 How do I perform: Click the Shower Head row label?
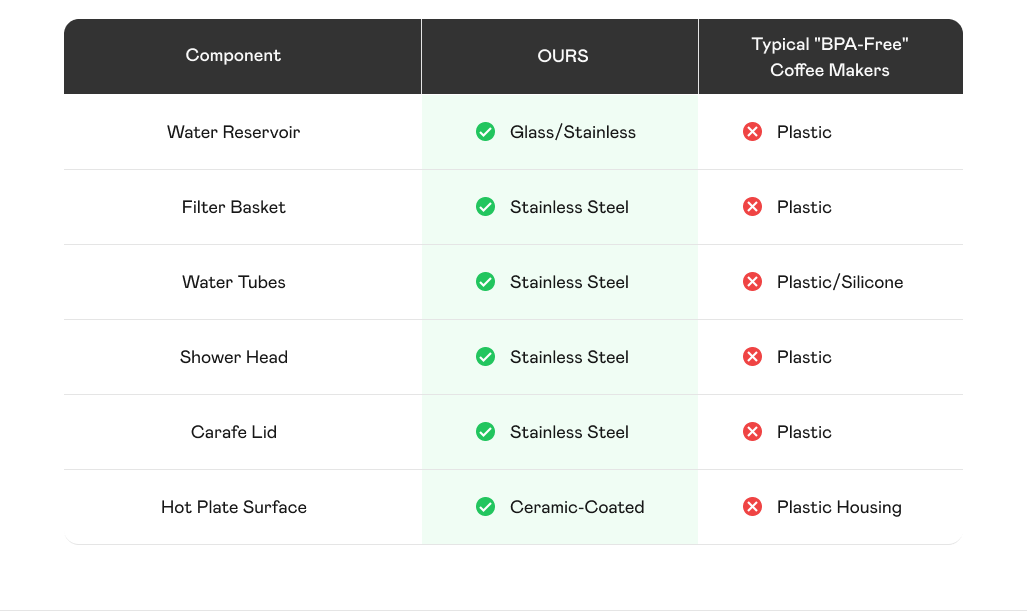[x=233, y=357]
